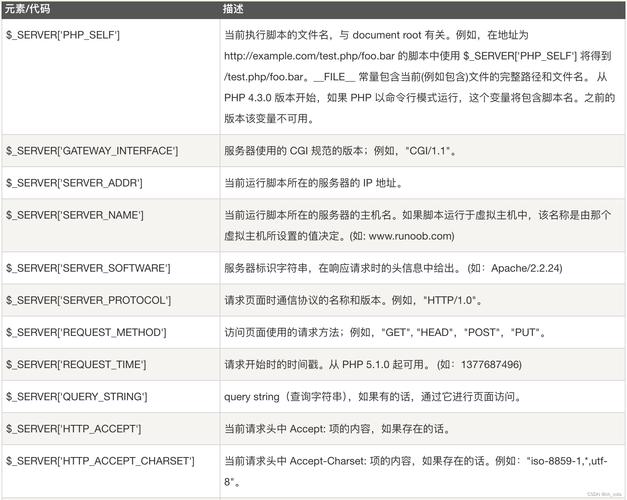This screenshot has height=500, width=627.
Task: Click the query string（查询字符串）description
Action: 373,397
